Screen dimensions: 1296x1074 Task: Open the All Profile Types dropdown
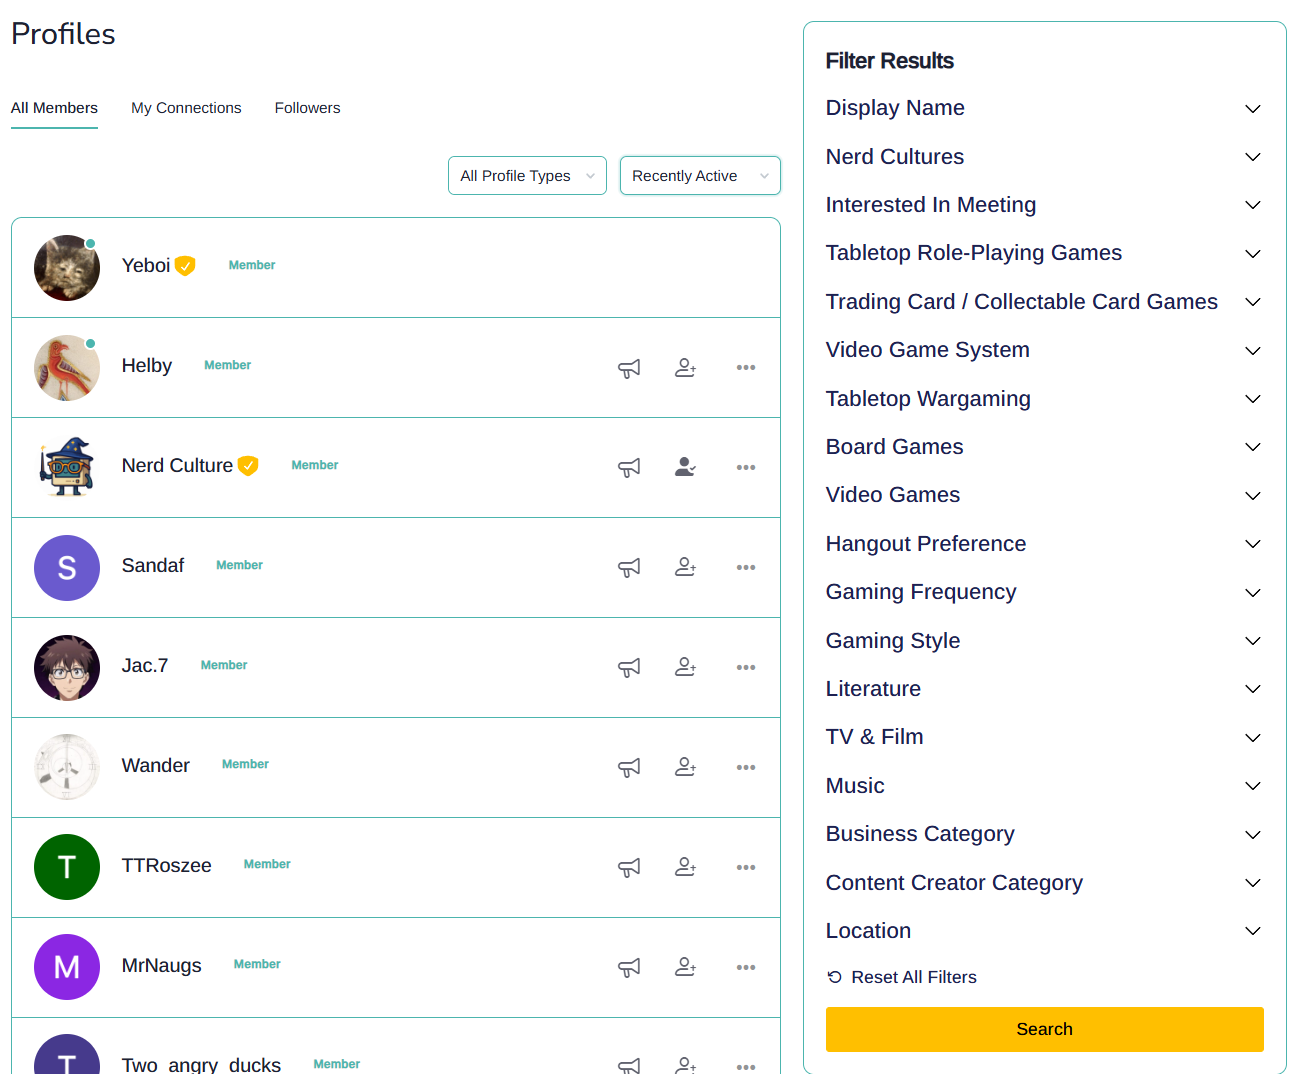point(527,176)
